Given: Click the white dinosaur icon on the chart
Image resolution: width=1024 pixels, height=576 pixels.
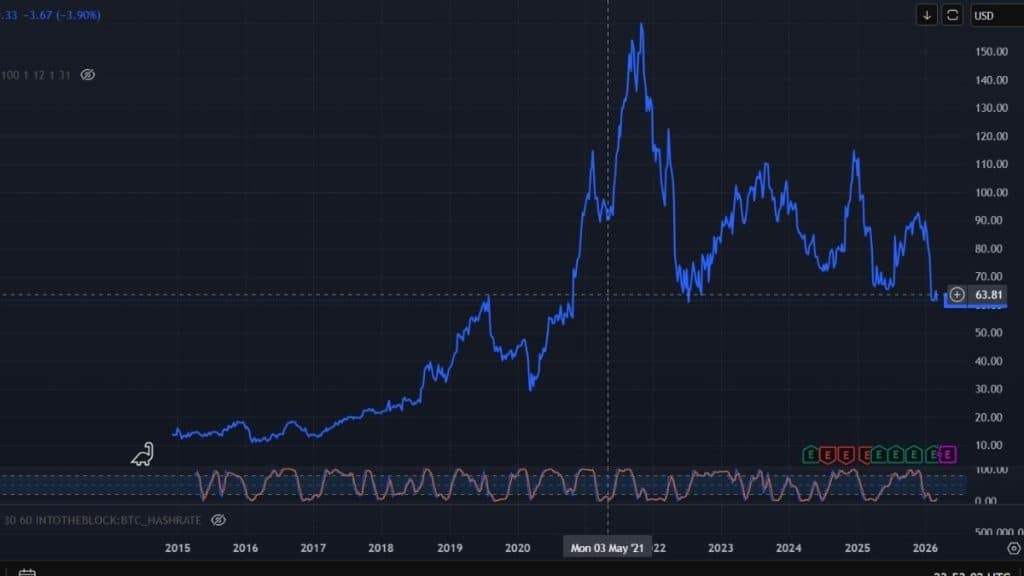Looking at the screenshot, I should tap(143, 454).
